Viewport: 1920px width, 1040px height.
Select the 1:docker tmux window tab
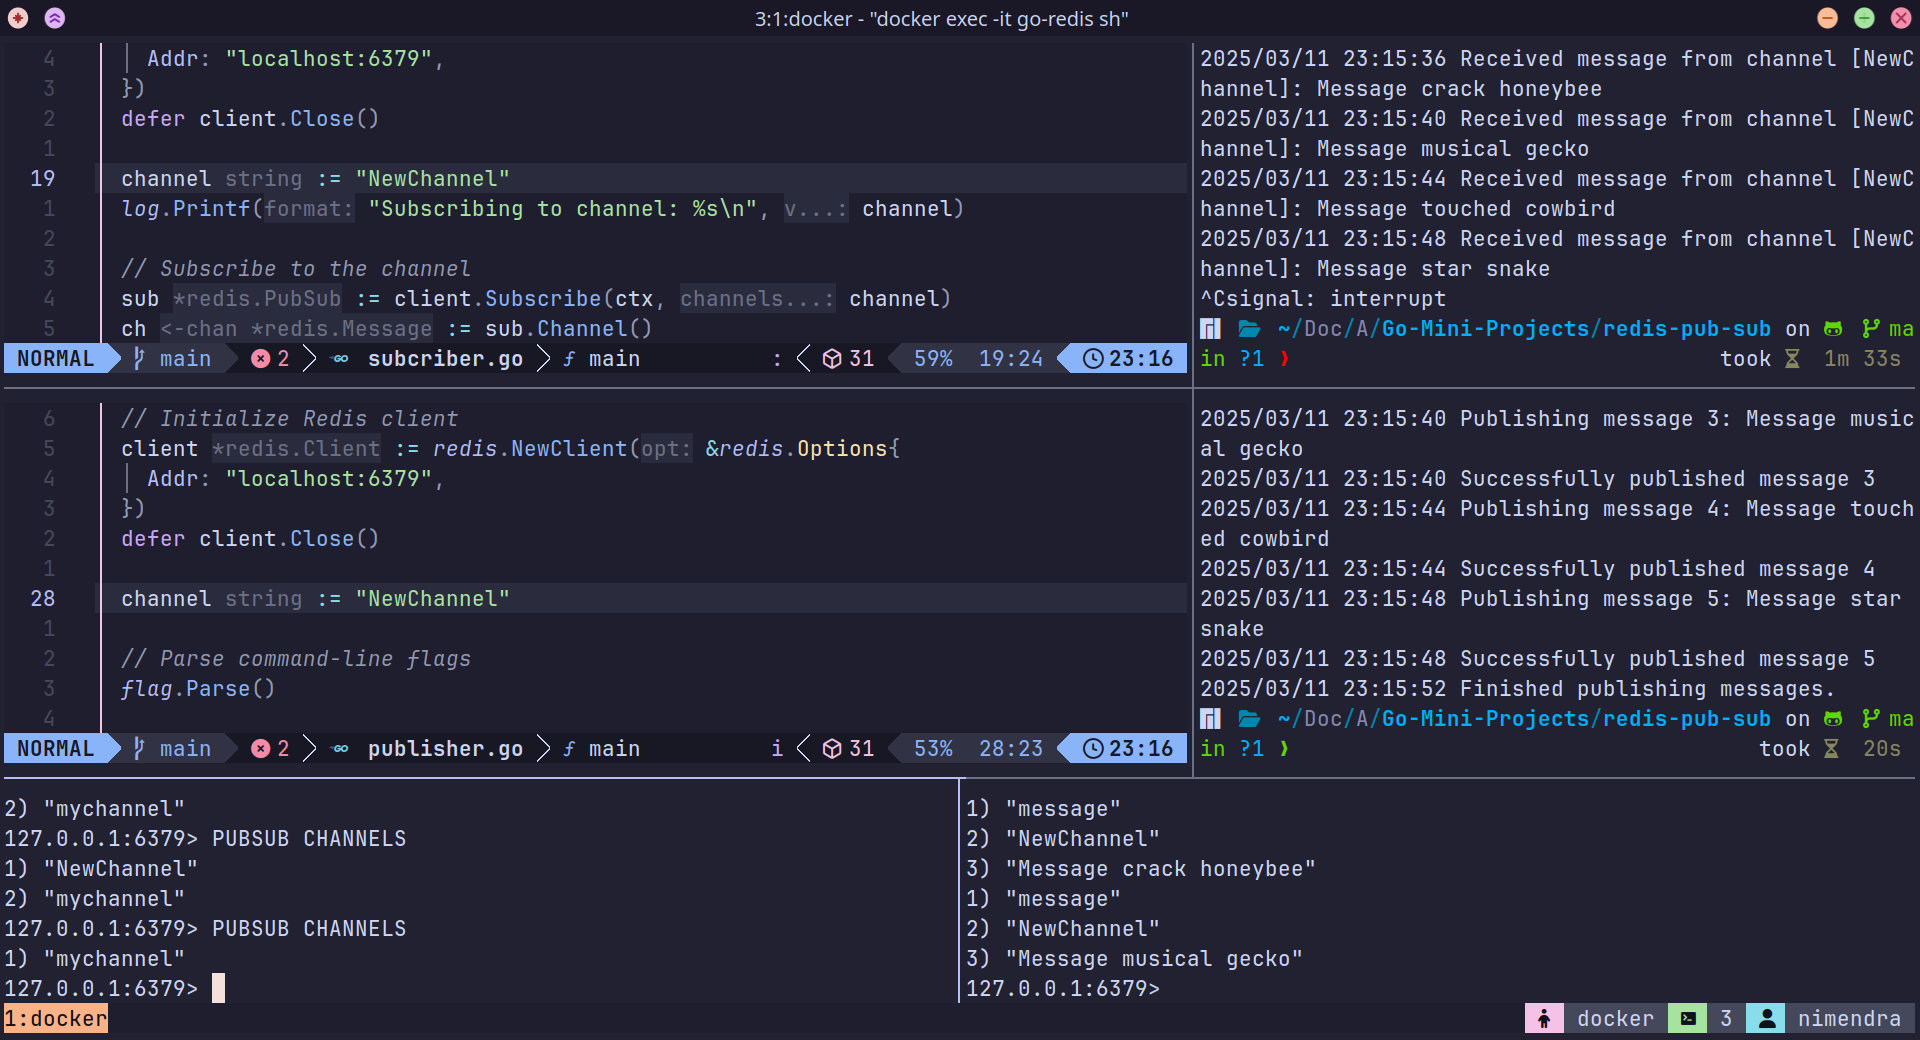(56, 1018)
